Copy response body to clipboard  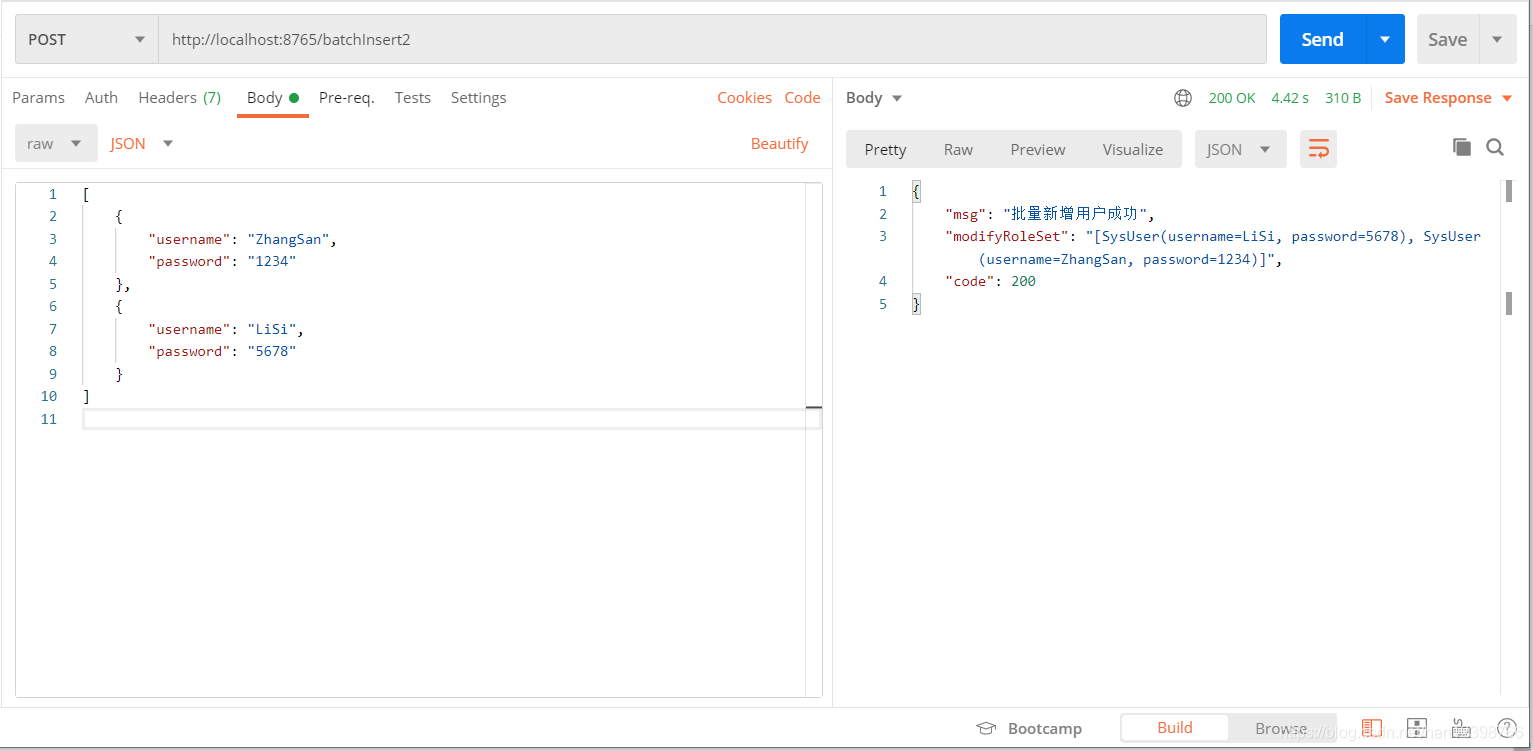pyautogui.click(x=1461, y=148)
